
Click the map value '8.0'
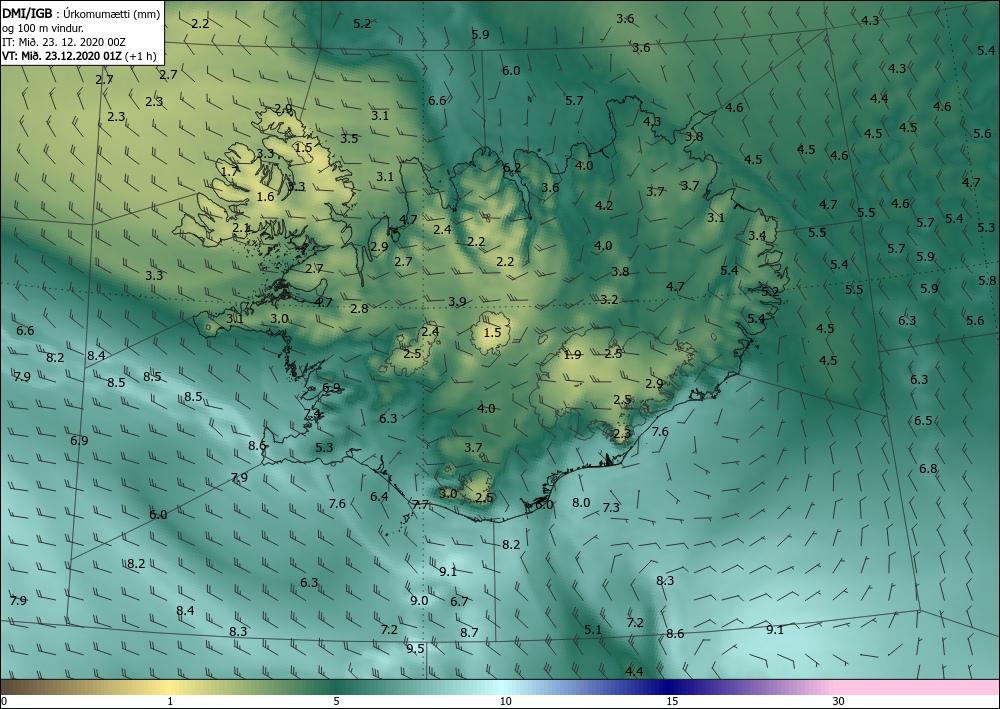coord(581,502)
